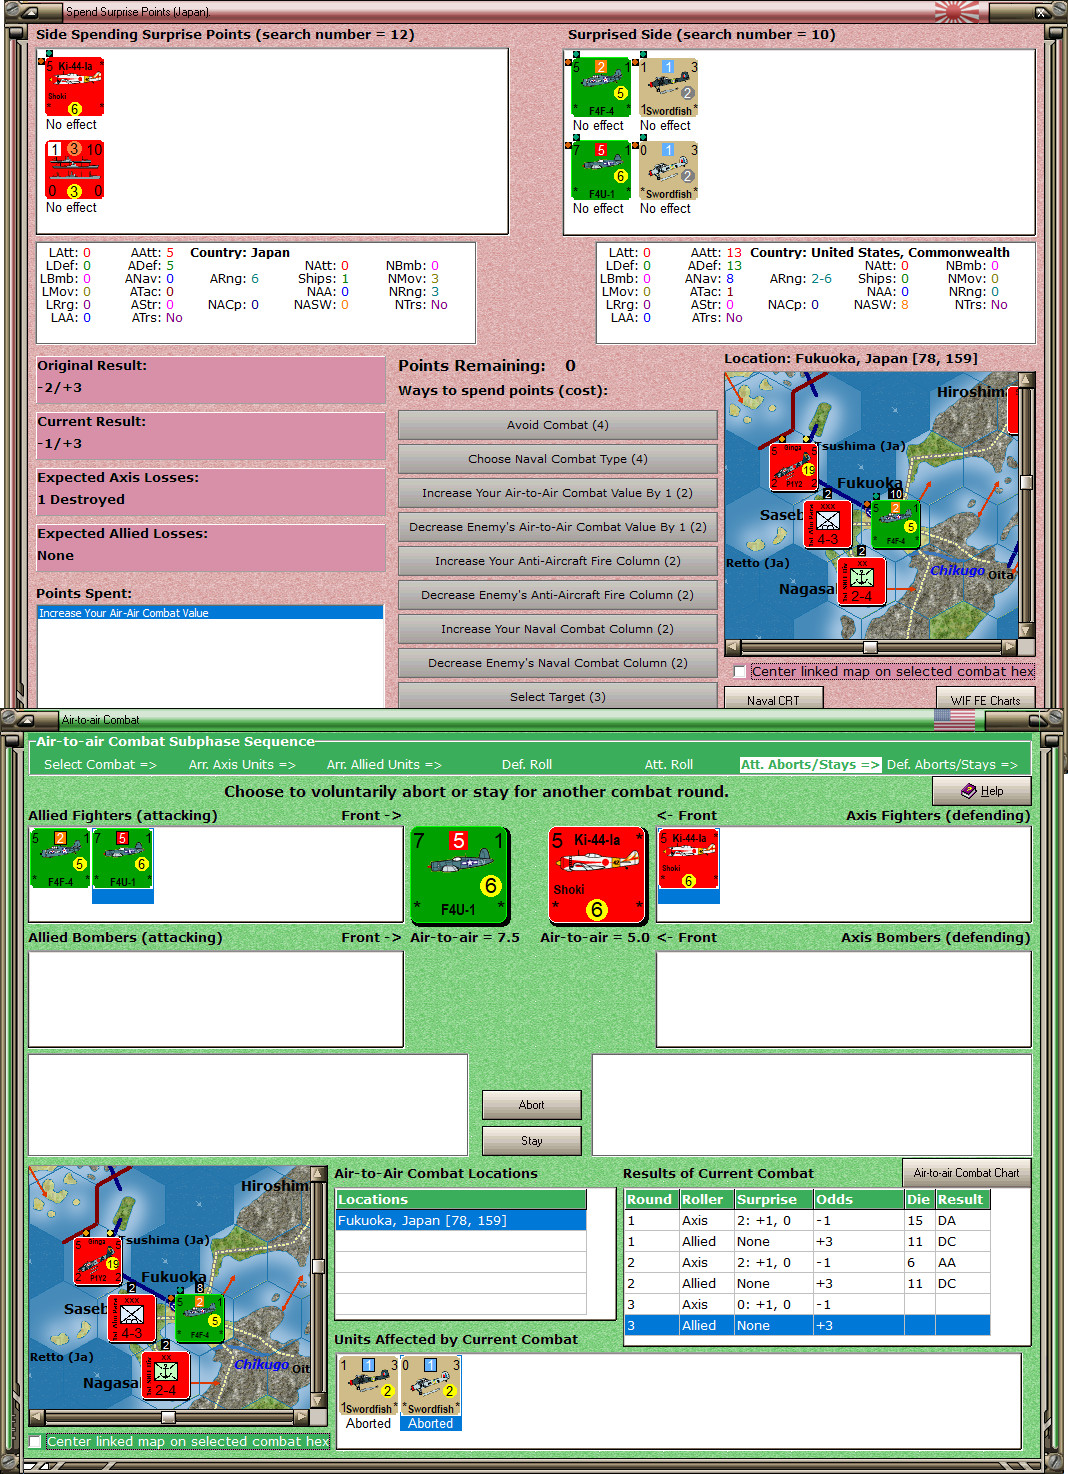The width and height of the screenshot is (1068, 1474).
Task: Click the red 2-4 unit on lower combat map
Action: [165, 1376]
